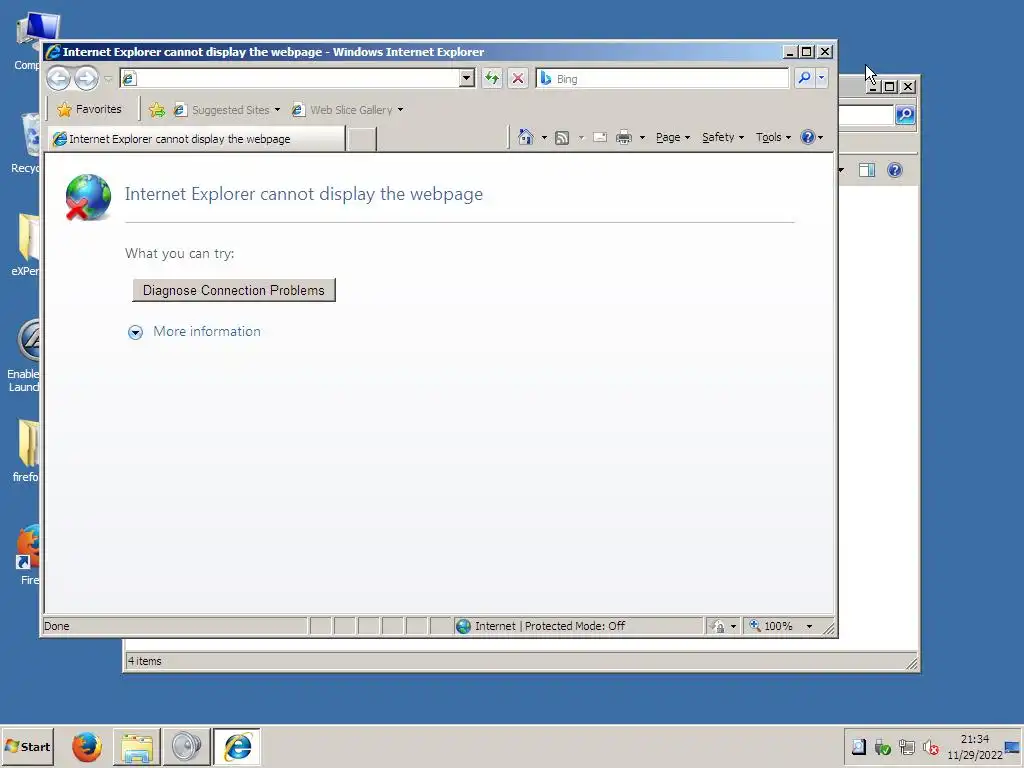Image resolution: width=1024 pixels, height=768 pixels.
Task: Click the RSS feeds icon
Action: 562,137
